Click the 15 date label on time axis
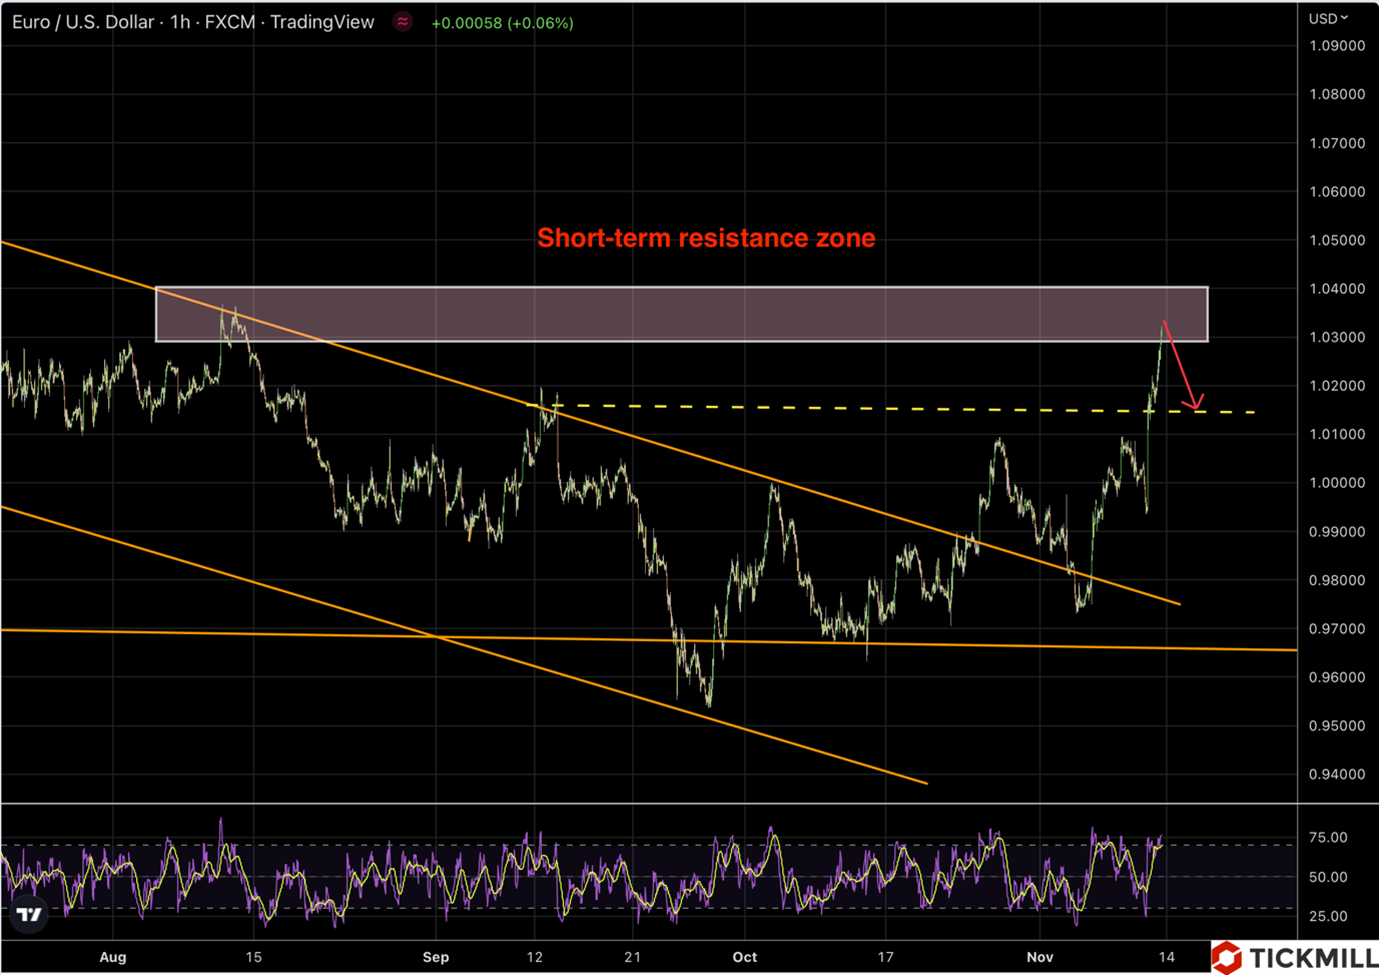 click(x=254, y=957)
